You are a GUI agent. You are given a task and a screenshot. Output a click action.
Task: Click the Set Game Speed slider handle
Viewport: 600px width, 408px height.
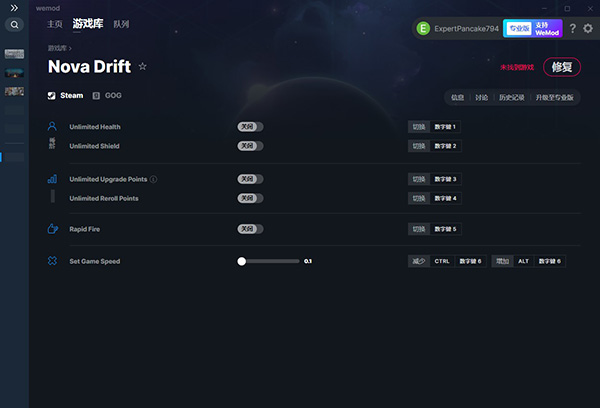point(241,261)
